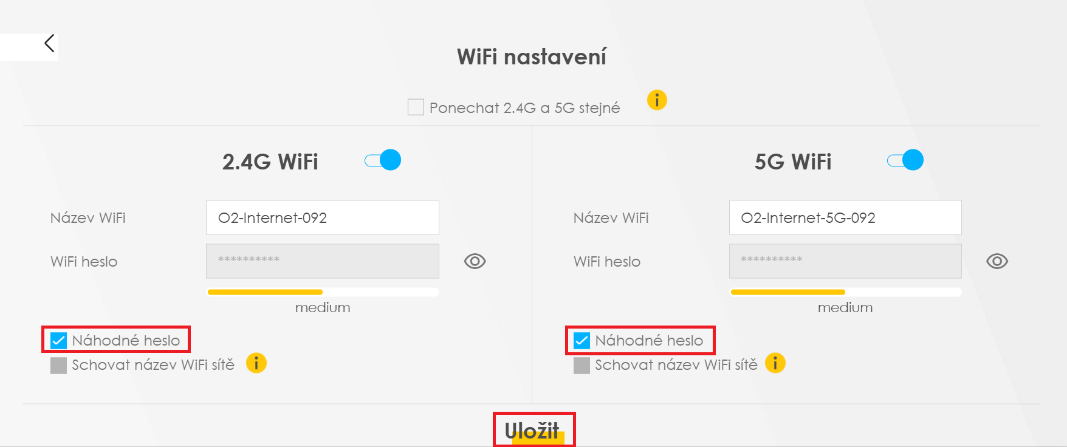Click the 5G WiFi heslo password field
Image resolution: width=1067 pixels, height=447 pixels.
845,261
